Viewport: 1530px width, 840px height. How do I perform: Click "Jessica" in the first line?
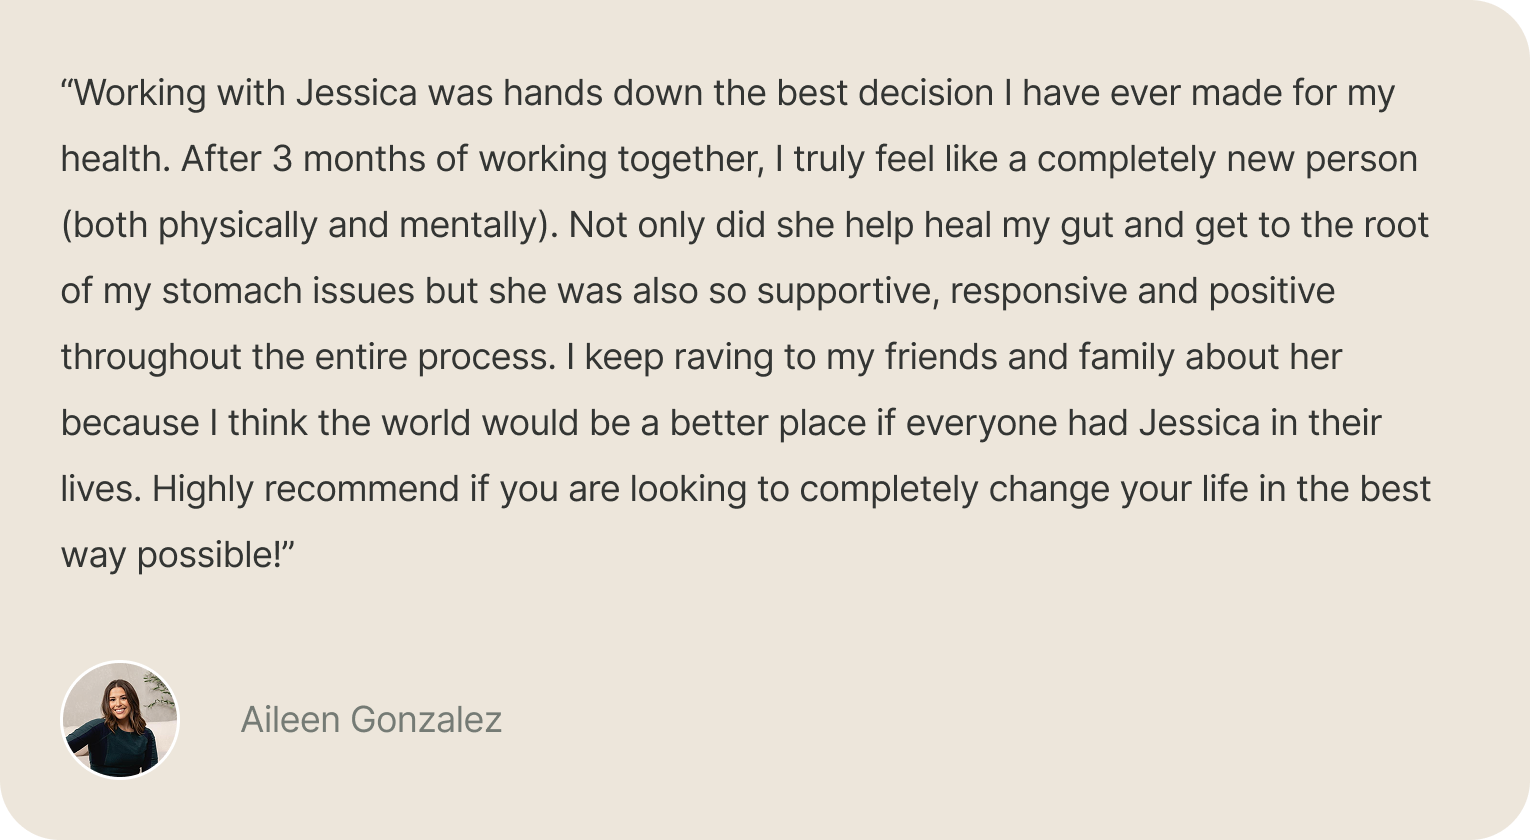(x=356, y=93)
